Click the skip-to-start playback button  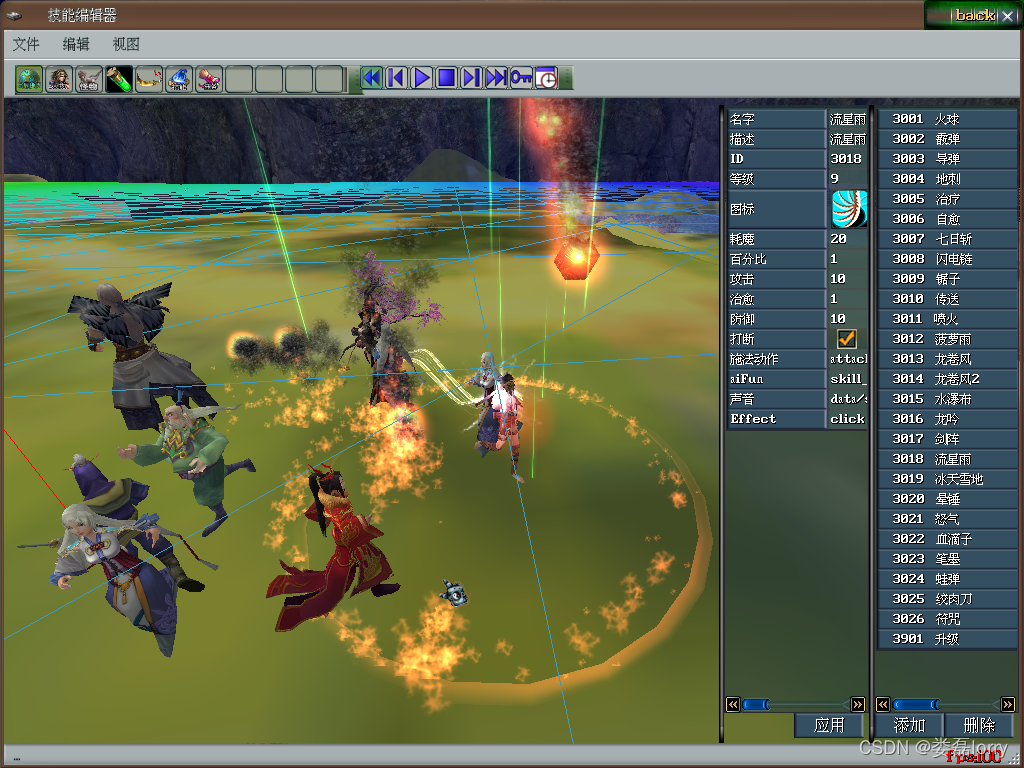(x=396, y=78)
